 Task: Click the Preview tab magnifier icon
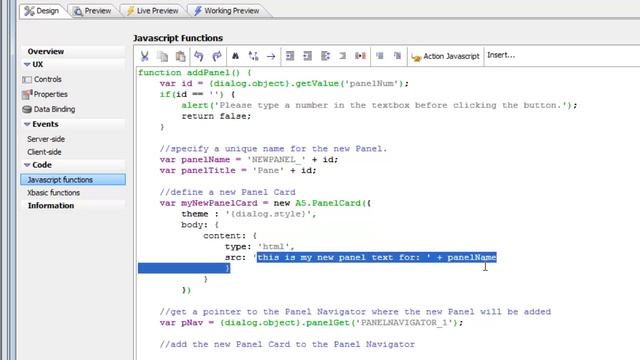point(78,11)
